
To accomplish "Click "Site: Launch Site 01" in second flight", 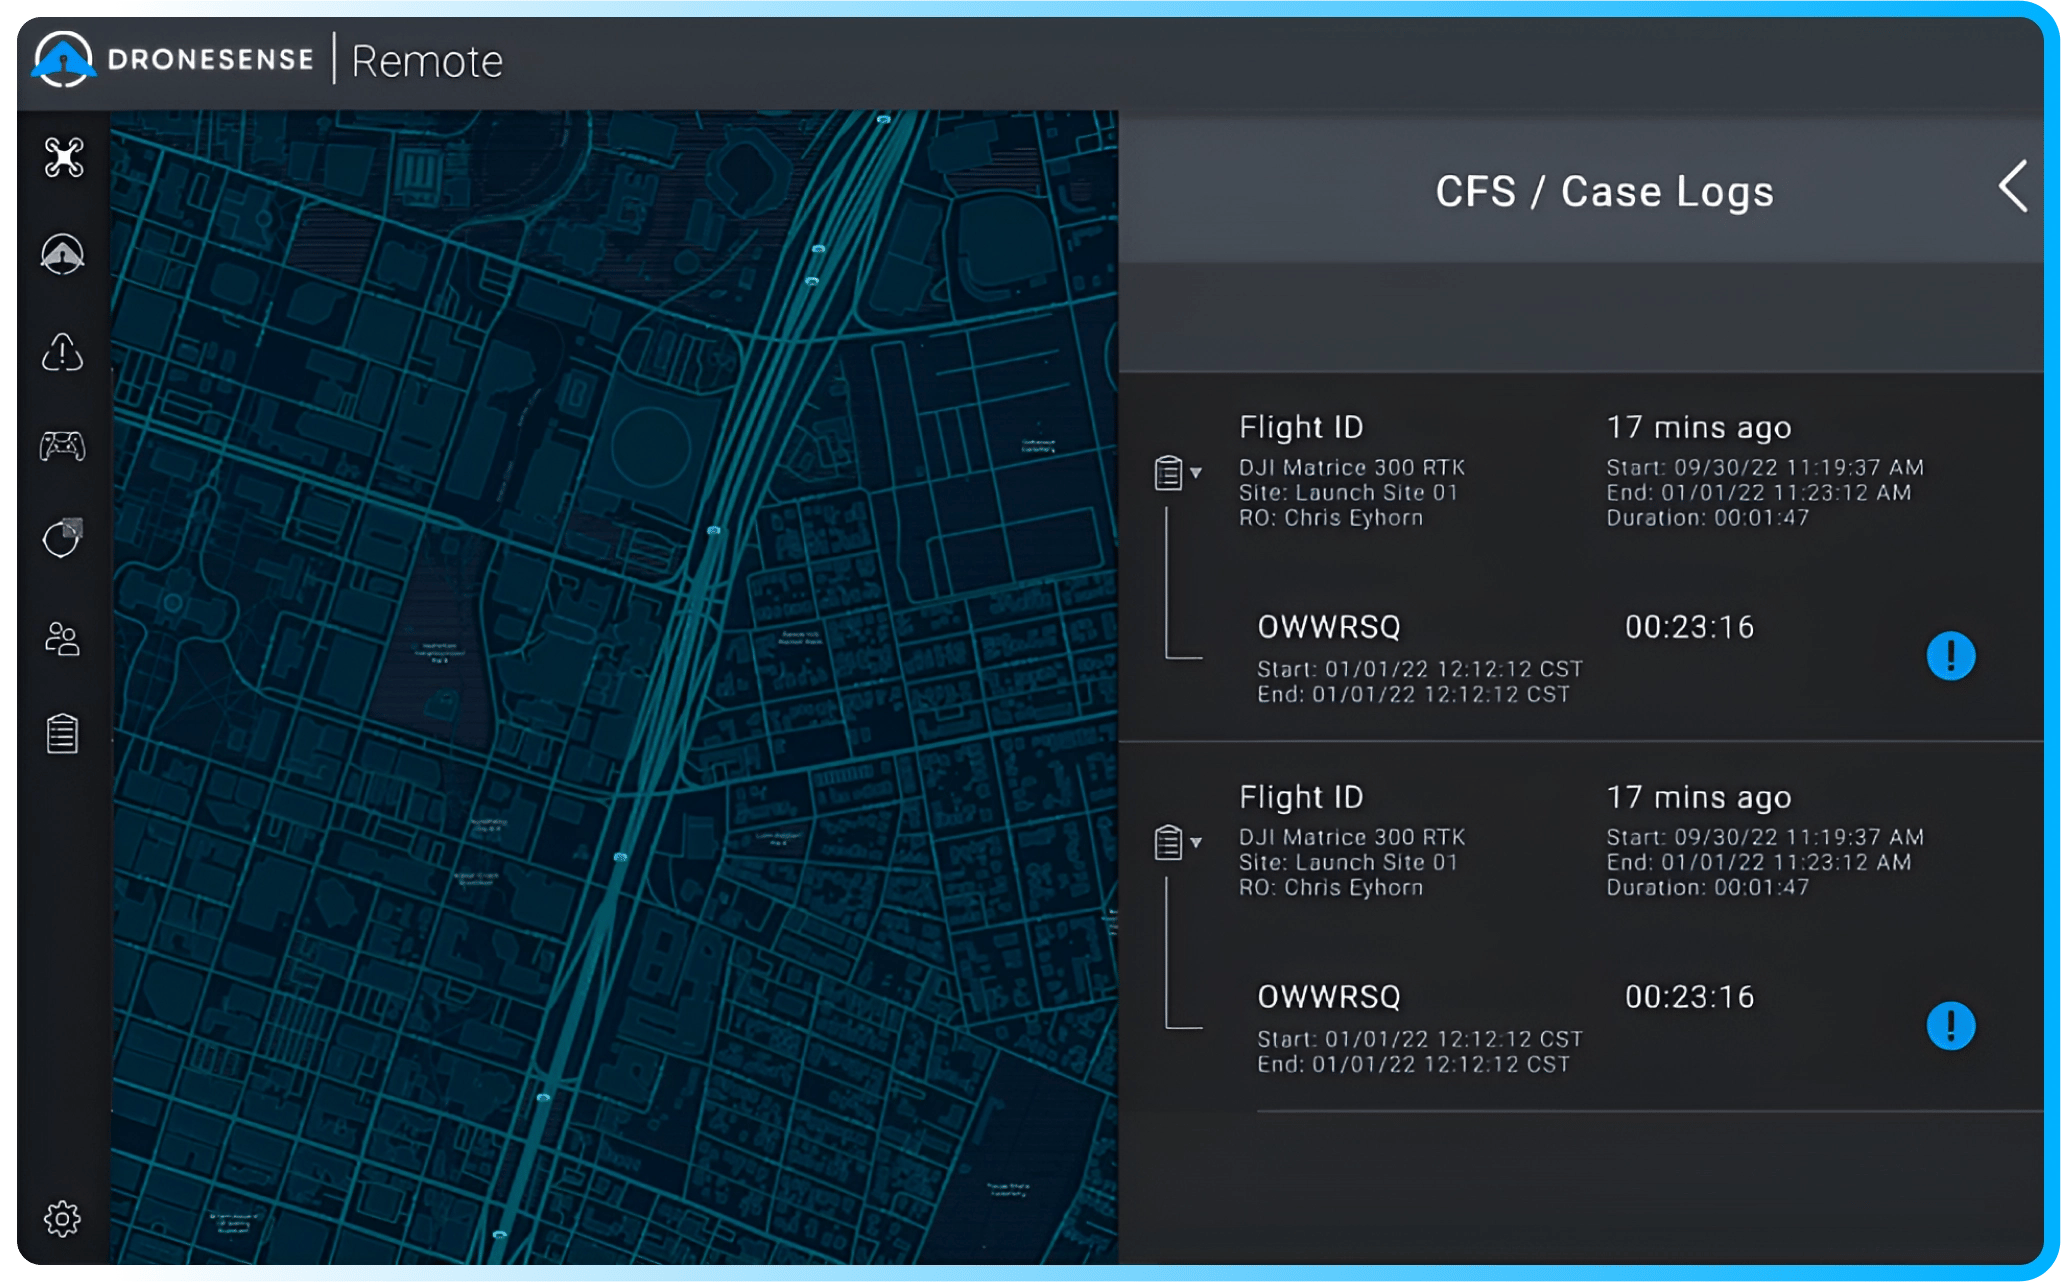I will pyautogui.click(x=1348, y=863).
